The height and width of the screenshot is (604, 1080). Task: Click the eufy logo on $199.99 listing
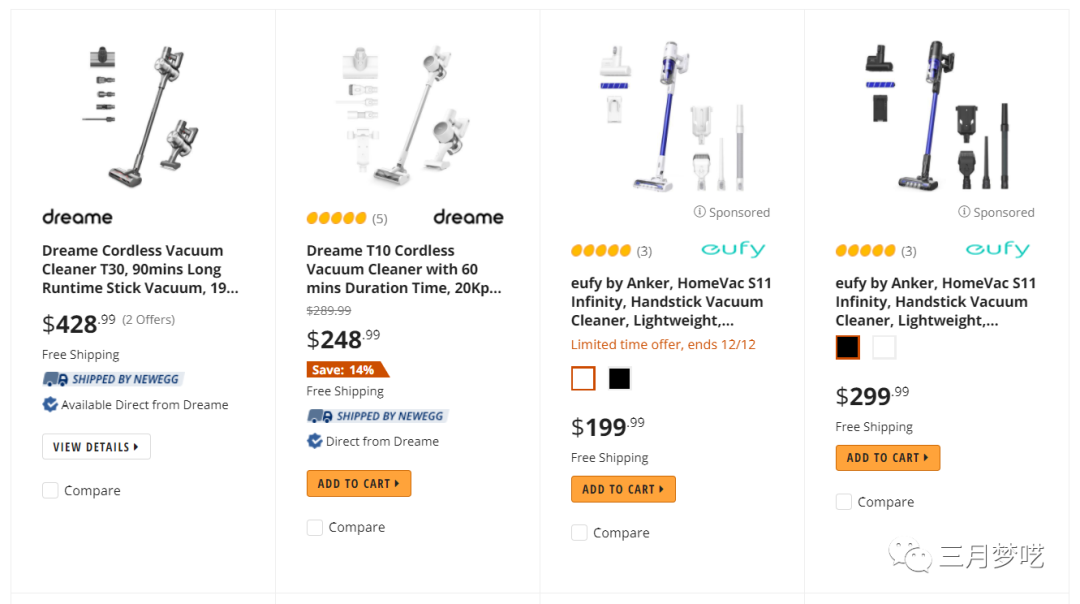[x=733, y=249]
